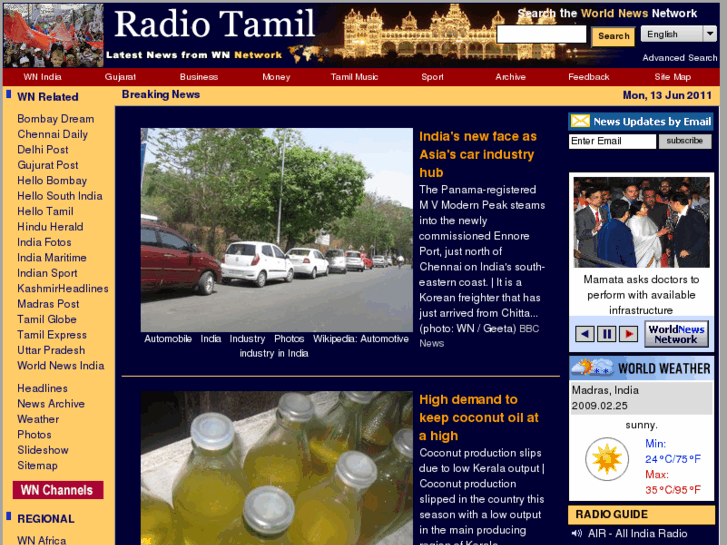This screenshot has height=545, width=727.
Task: Click the red next slide arrow
Action: [629, 333]
